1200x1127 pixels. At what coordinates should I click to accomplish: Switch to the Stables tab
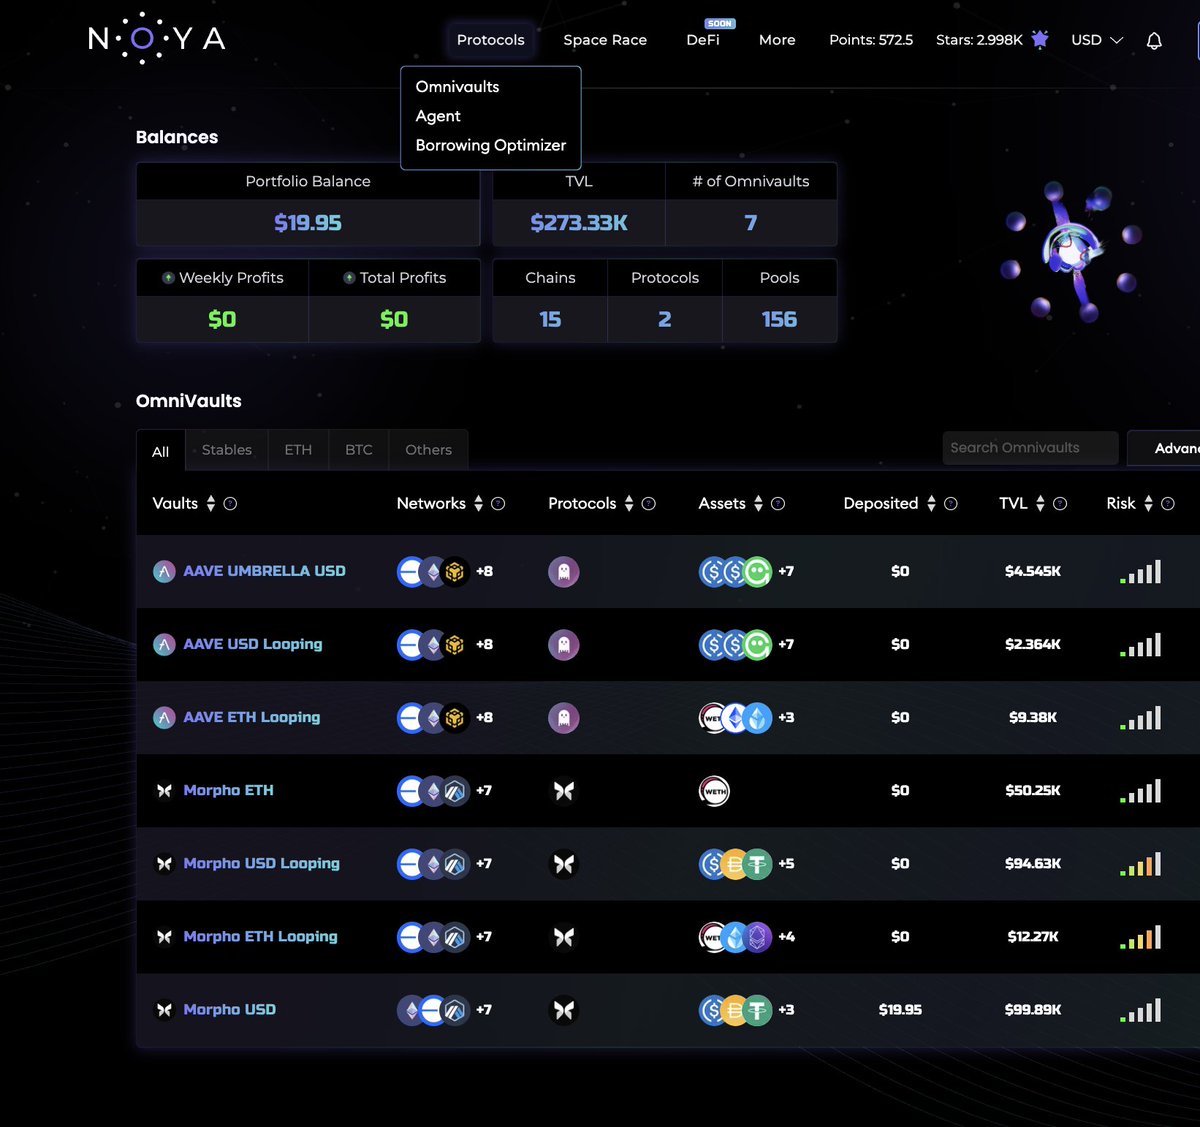[x=227, y=450]
